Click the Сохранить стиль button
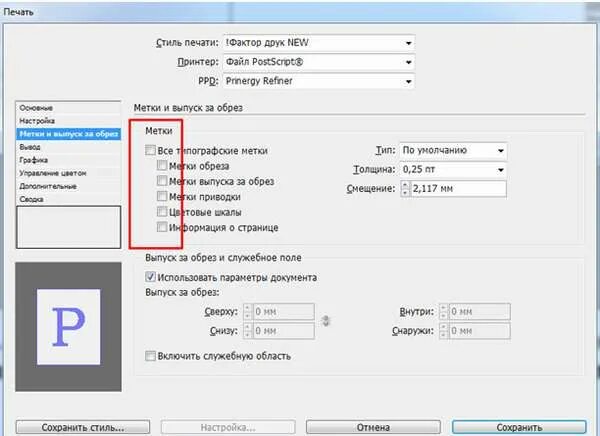Screen dimensions: 600x436 83,427
